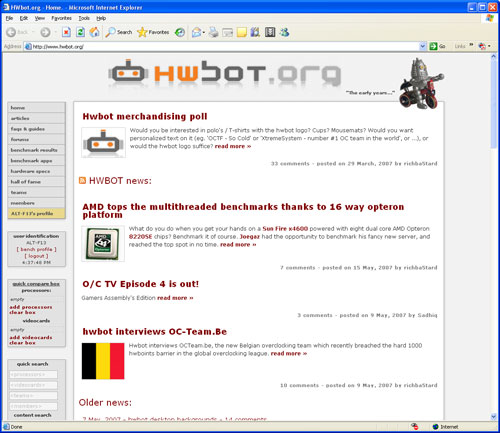Open the 'Hwbot merchandising poll' headline
The image size is (500, 433).
pyautogui.click(x=145, y=116)
